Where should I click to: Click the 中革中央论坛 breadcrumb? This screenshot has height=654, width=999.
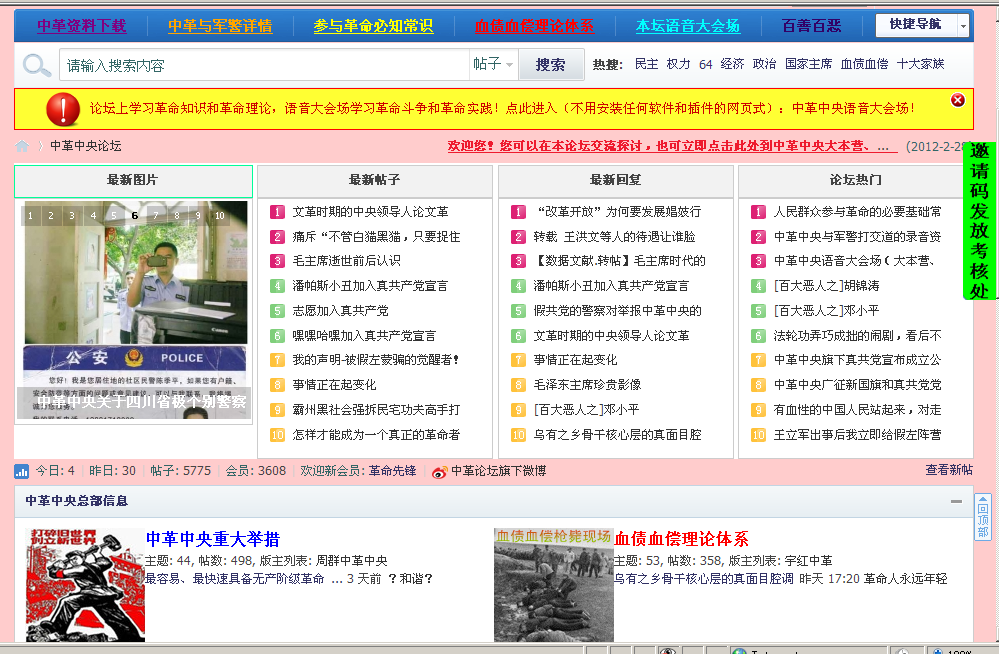tap(85, 146)
